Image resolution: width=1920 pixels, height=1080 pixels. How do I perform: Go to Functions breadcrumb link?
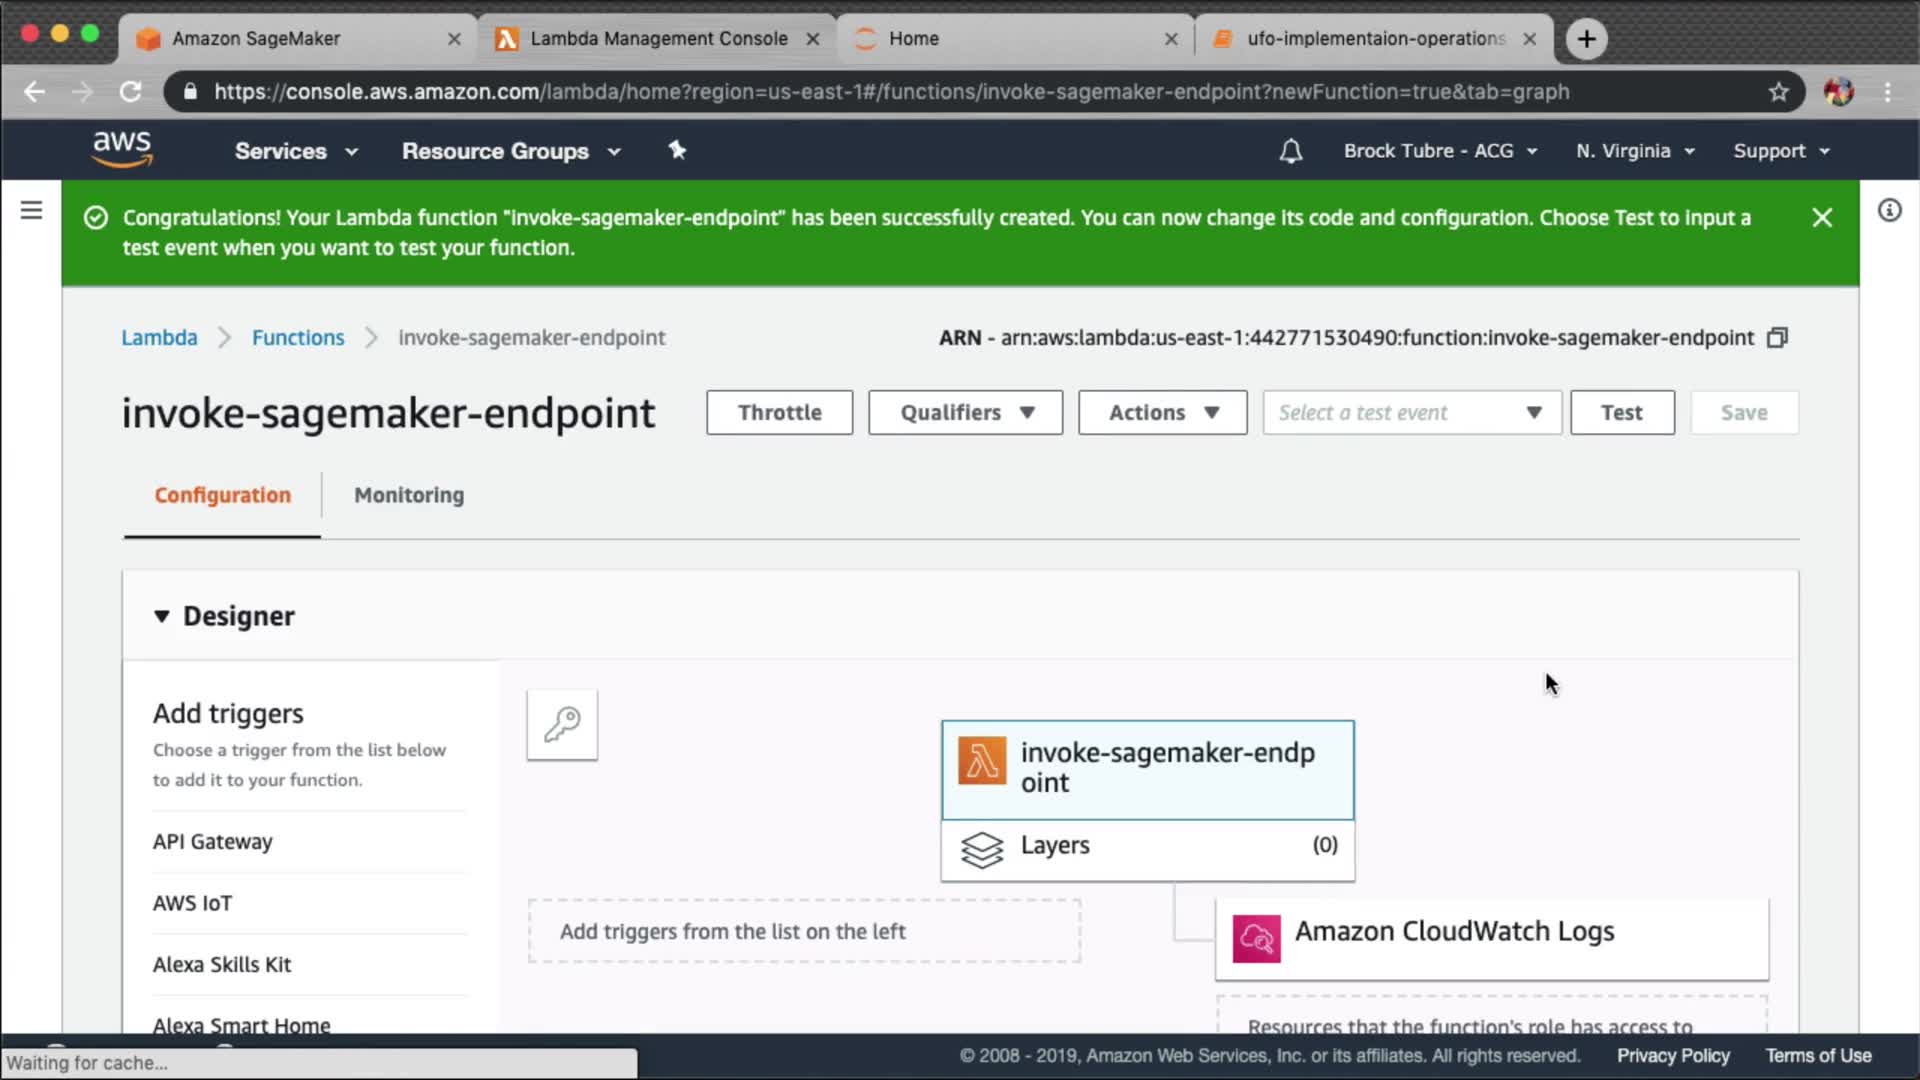298,338
